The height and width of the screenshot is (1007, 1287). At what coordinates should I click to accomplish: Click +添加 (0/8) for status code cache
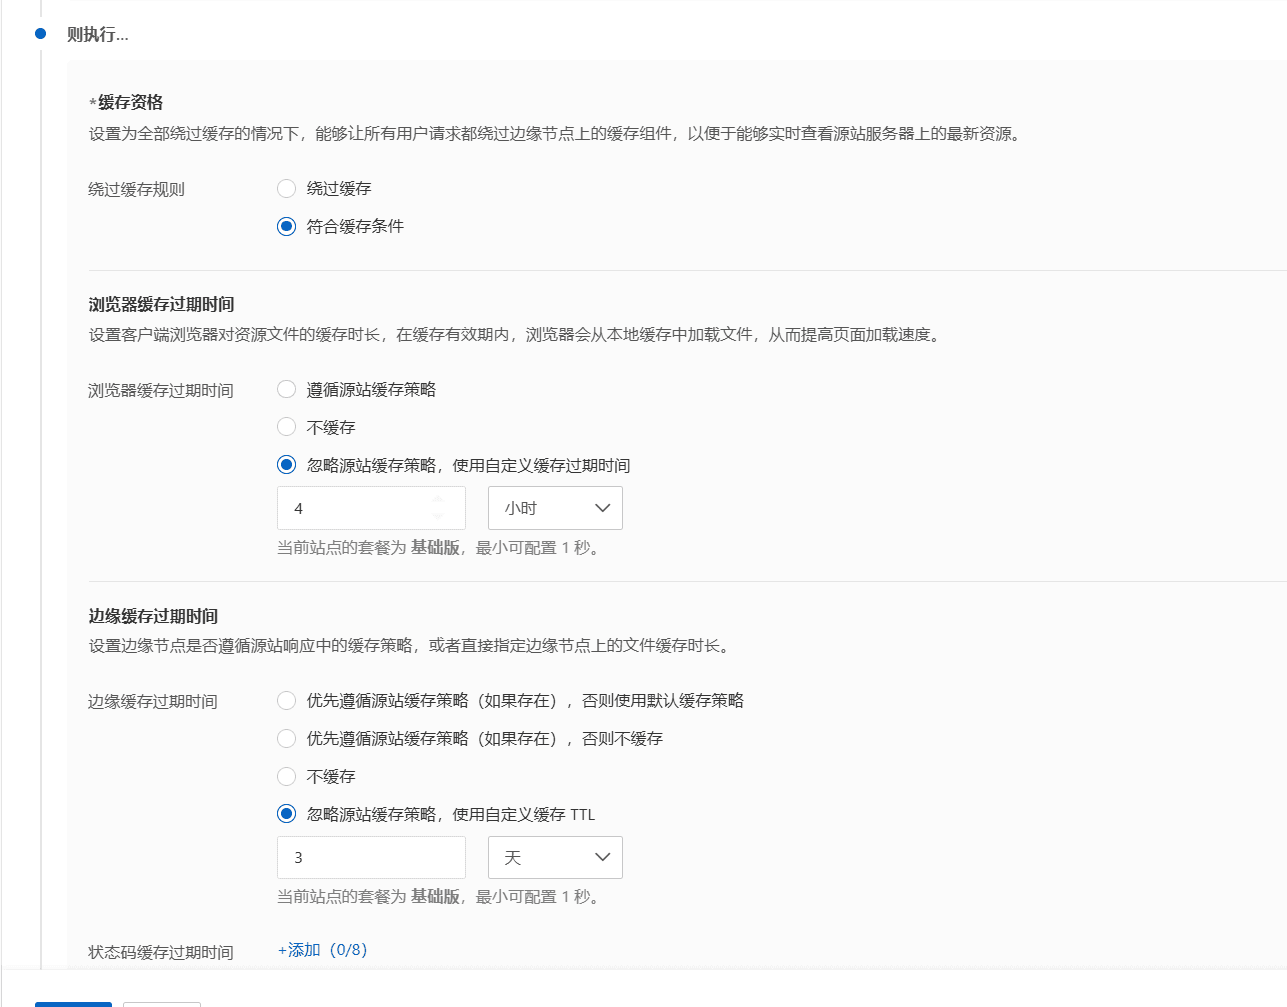322,950
